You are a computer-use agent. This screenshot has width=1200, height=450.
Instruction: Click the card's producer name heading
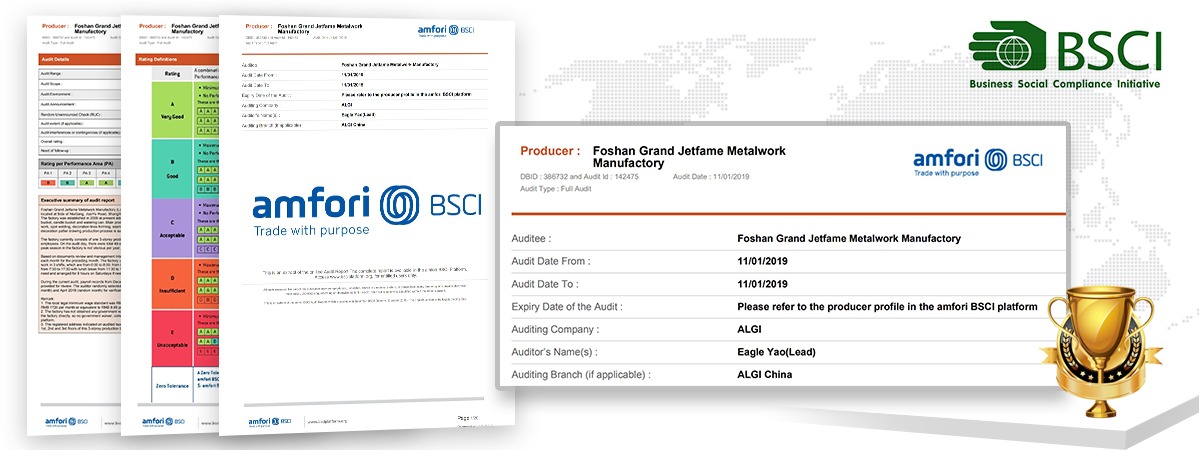tap(689, 156)
